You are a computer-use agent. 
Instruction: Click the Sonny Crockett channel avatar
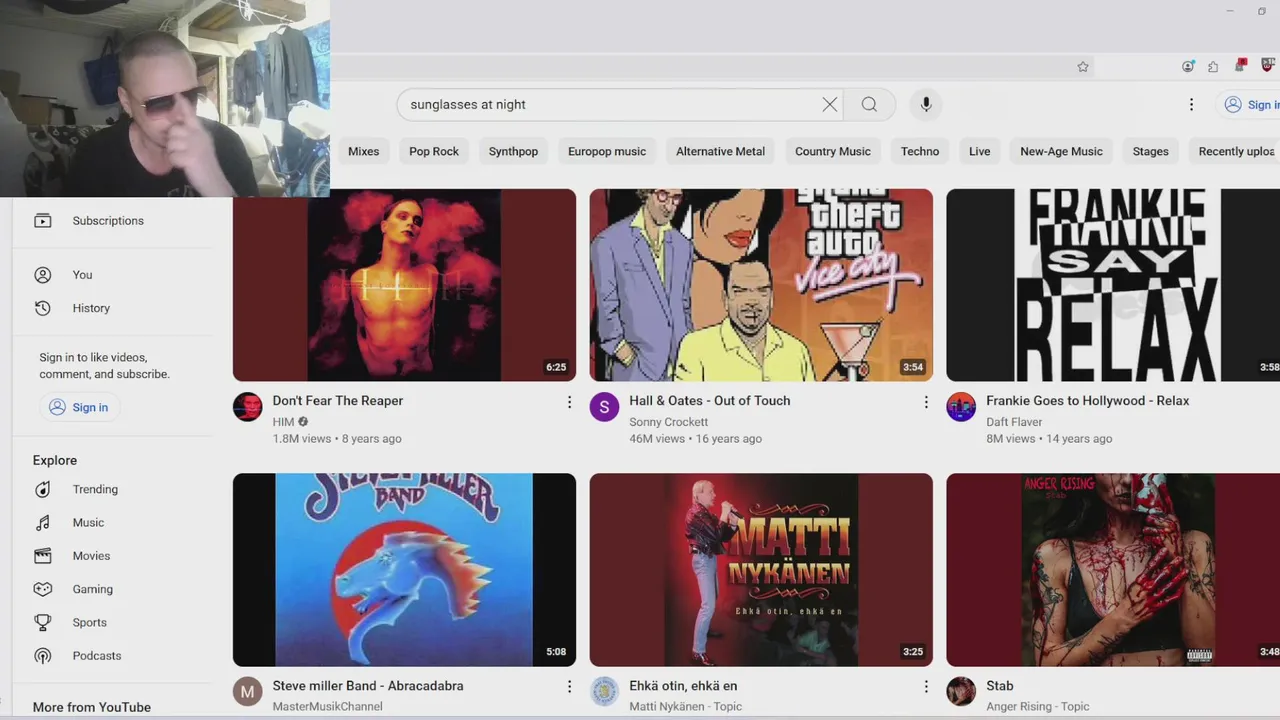(604, 407)
